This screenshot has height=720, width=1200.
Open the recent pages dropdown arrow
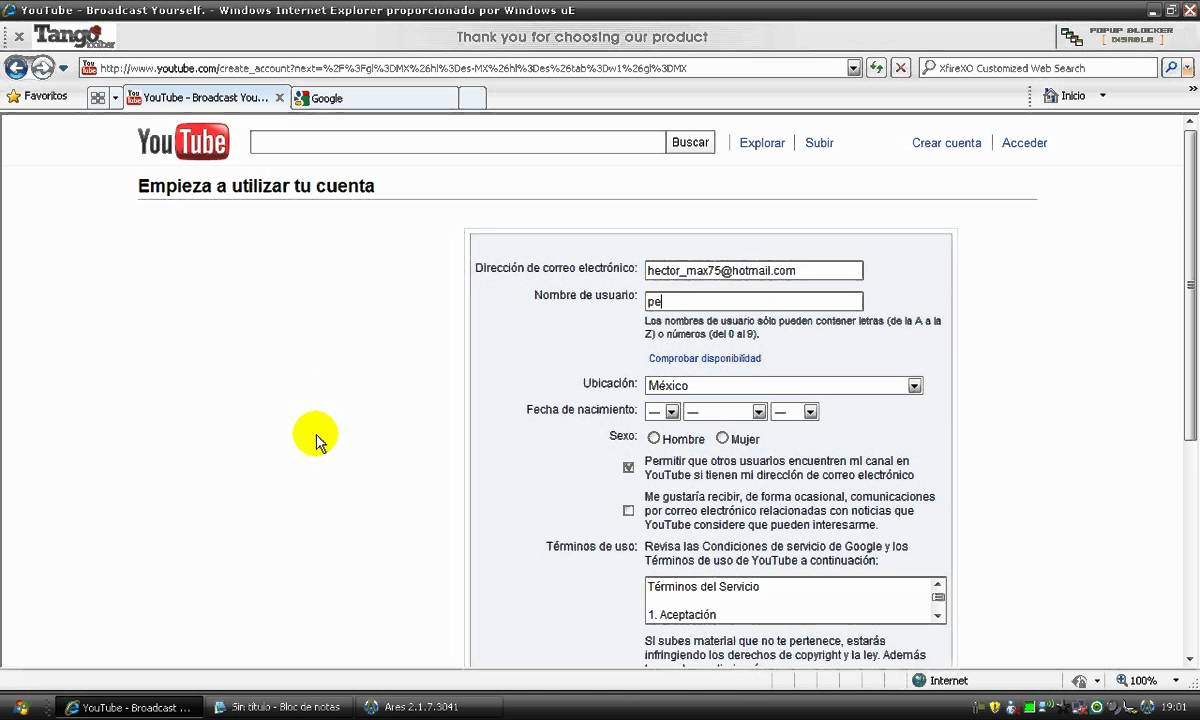(x=63, y=68)
